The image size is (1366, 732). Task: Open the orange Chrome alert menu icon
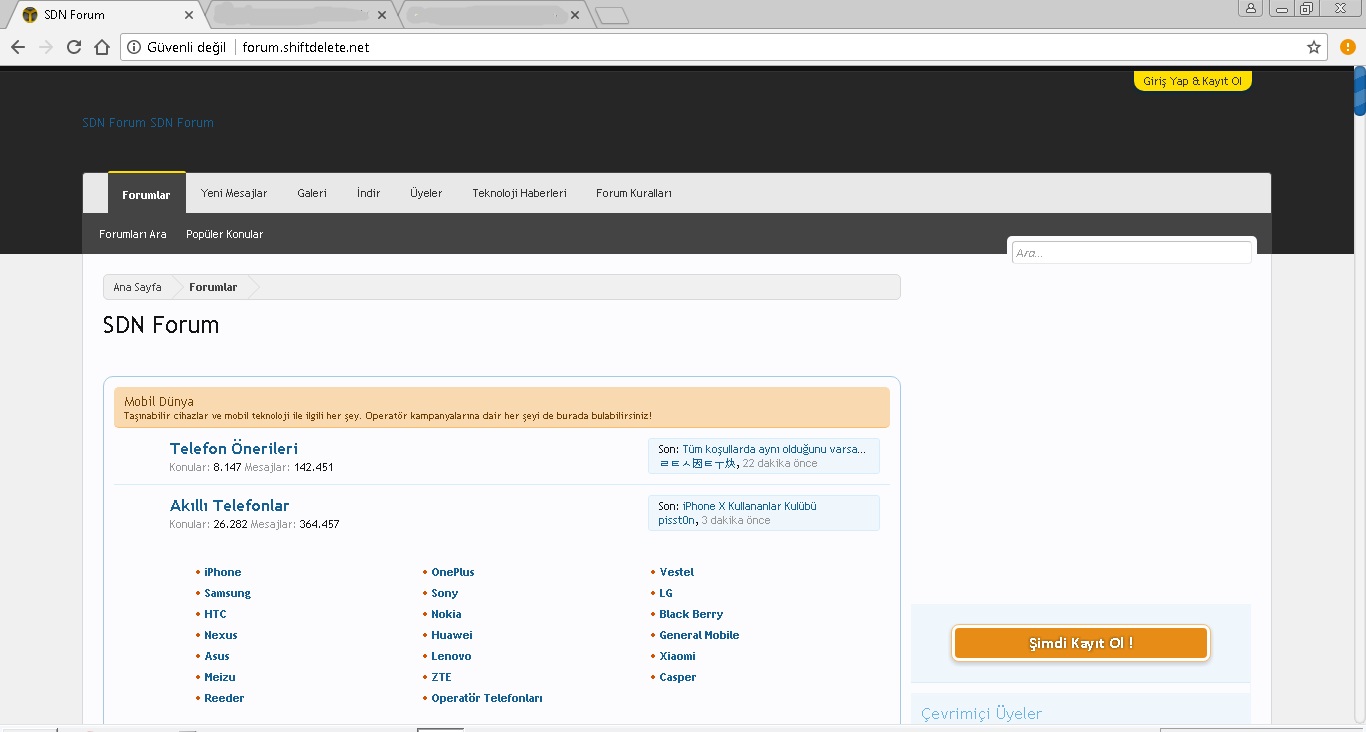1348,47
